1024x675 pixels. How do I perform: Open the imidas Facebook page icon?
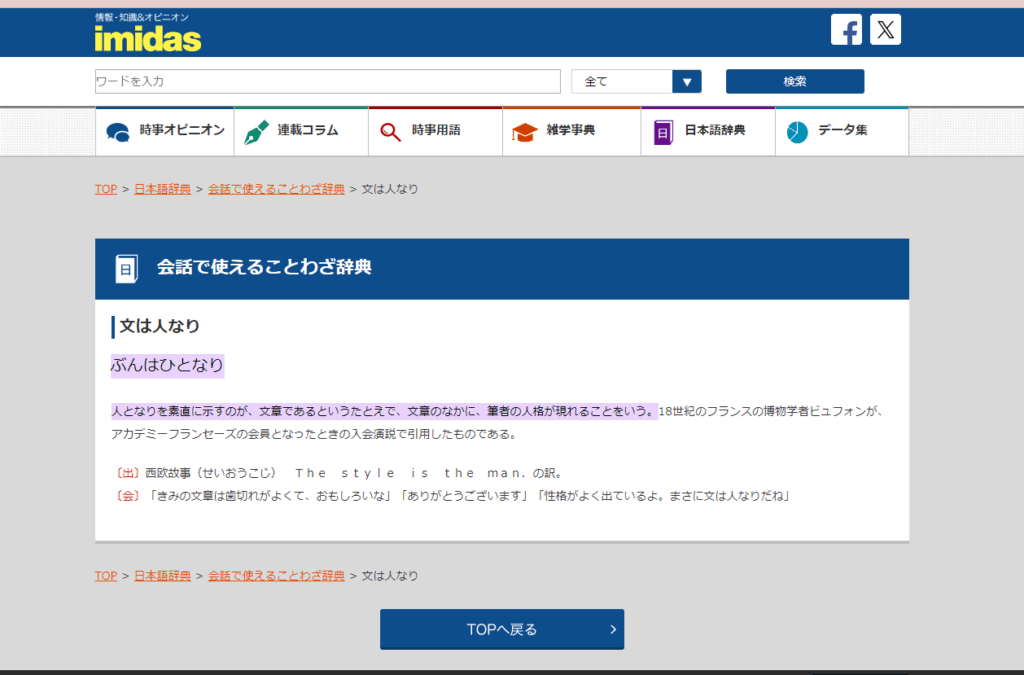846,30
